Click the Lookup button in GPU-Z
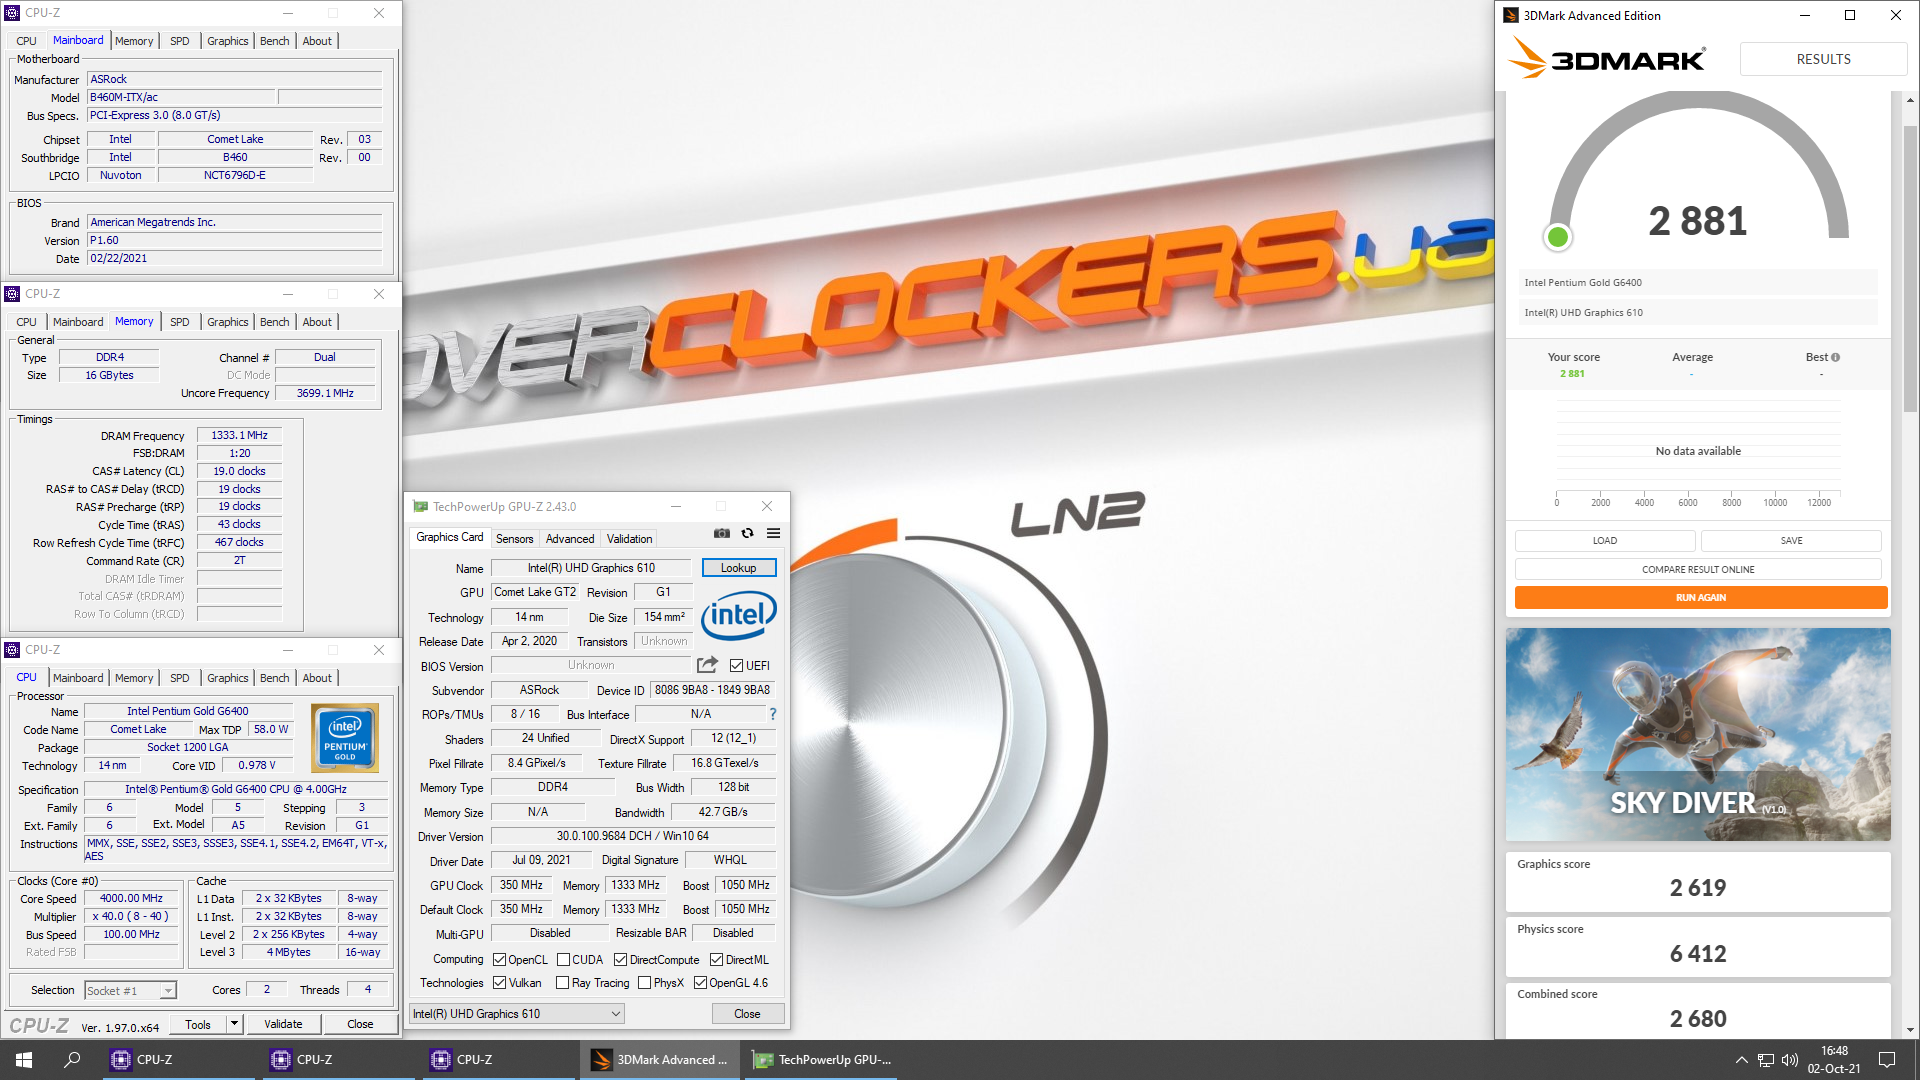The width and height of the screenshot is (1920, 1080). (x=739, y=568)
